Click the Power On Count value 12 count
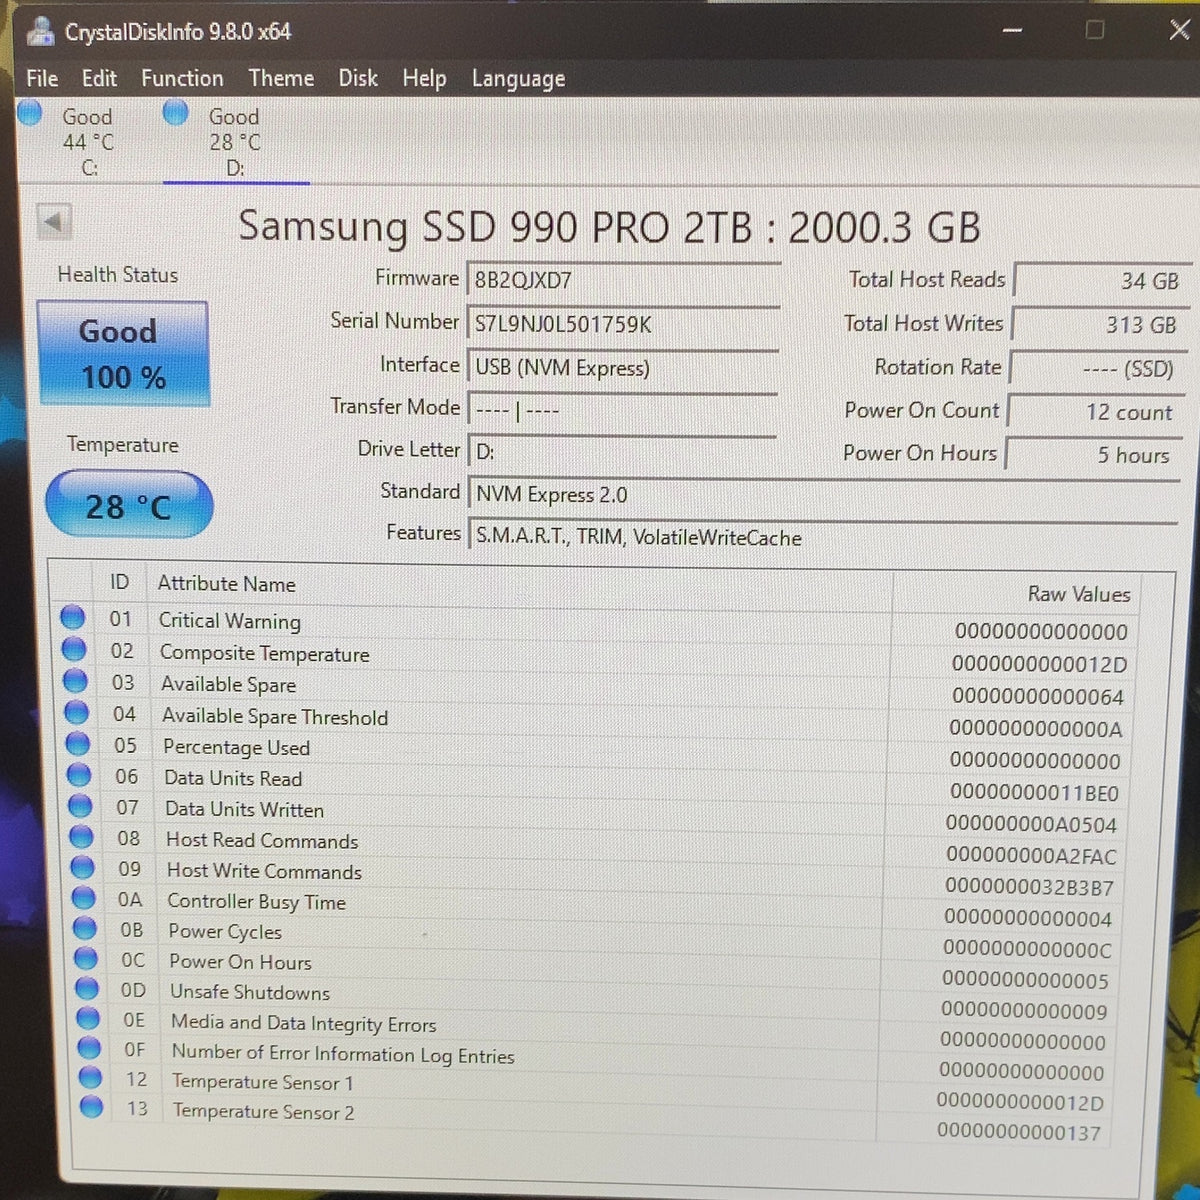The image size is (1200, 1200). click(1095, 412)
